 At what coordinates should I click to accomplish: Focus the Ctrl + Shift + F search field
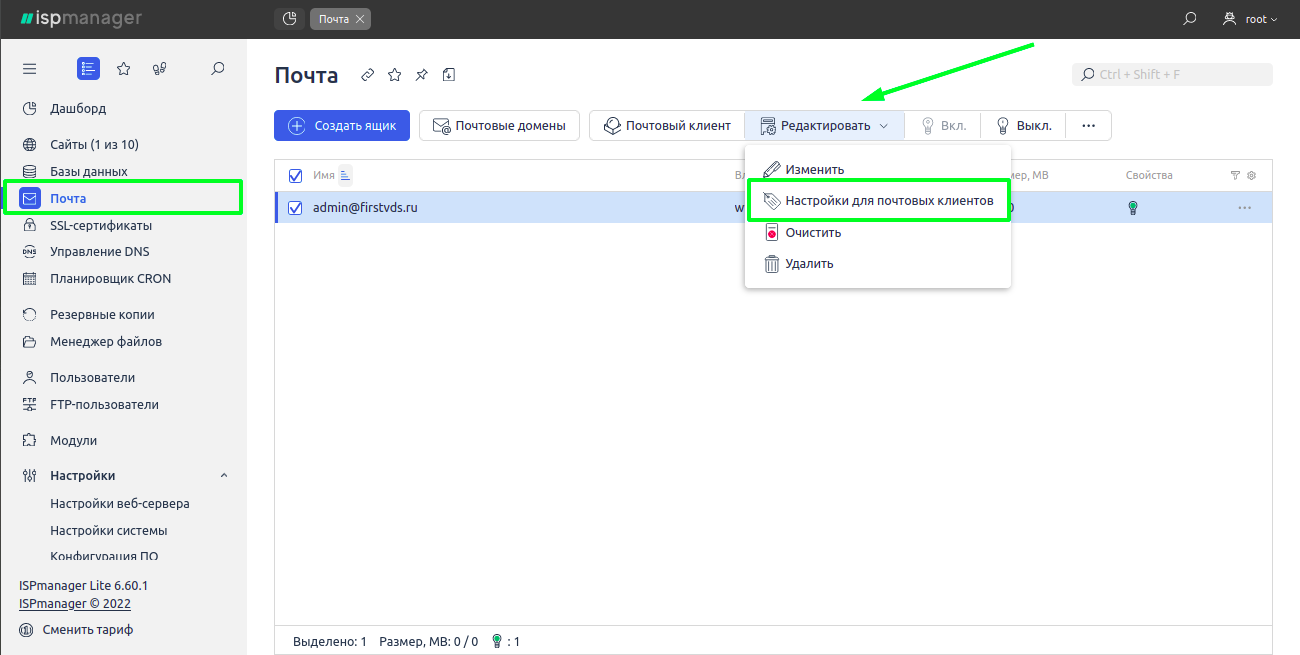pos(1172,74)
